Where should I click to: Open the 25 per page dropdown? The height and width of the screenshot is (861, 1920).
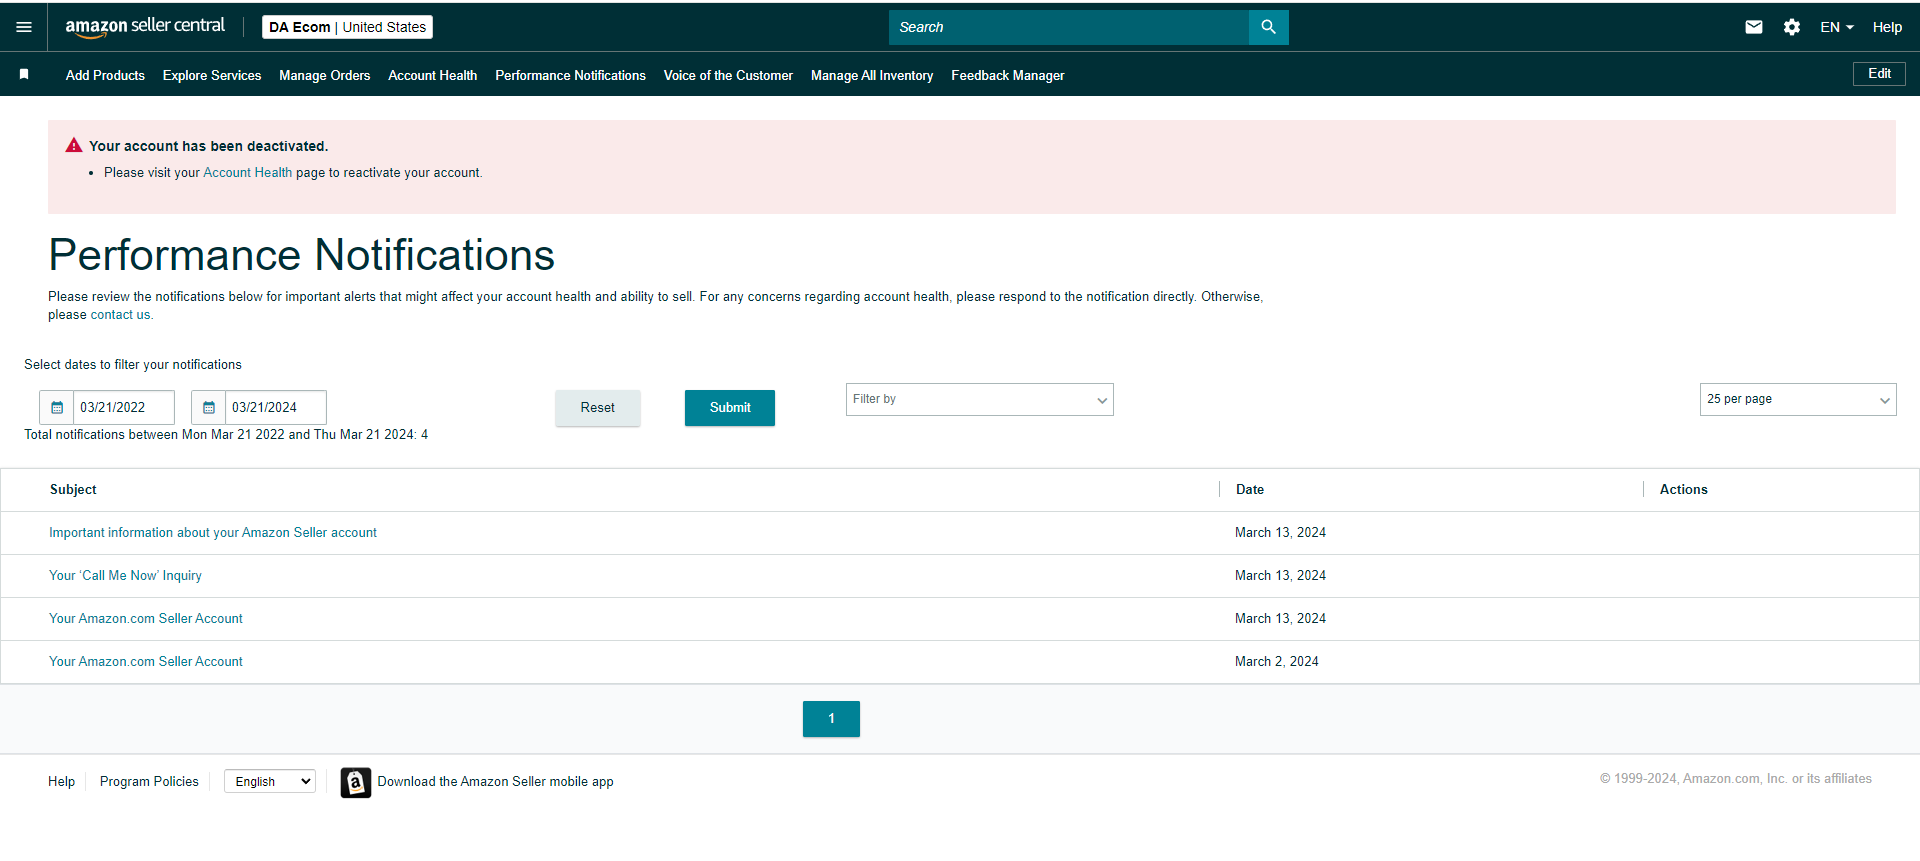tap(1798, 399)
